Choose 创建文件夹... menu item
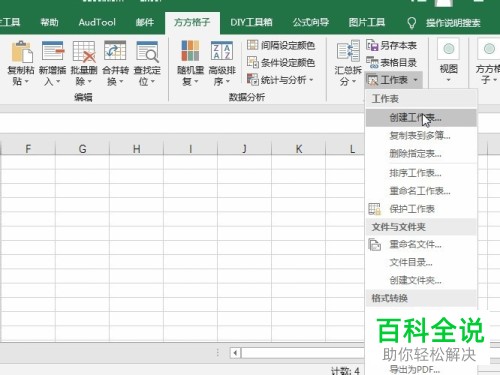 (x=421, y=281)
